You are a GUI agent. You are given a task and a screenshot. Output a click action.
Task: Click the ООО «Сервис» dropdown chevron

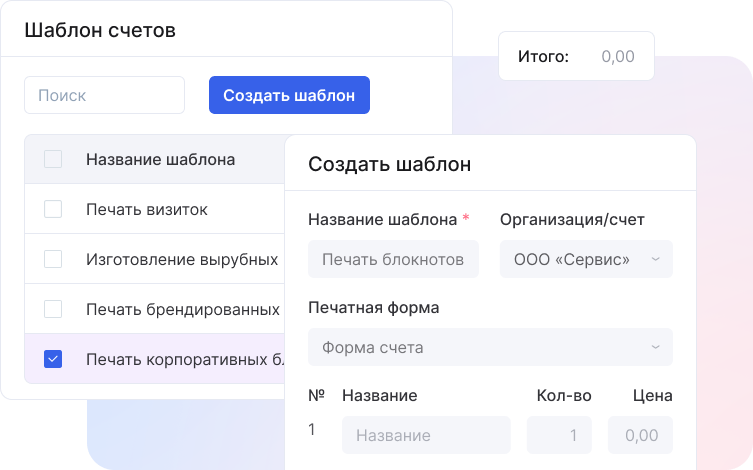pos(655,259)
